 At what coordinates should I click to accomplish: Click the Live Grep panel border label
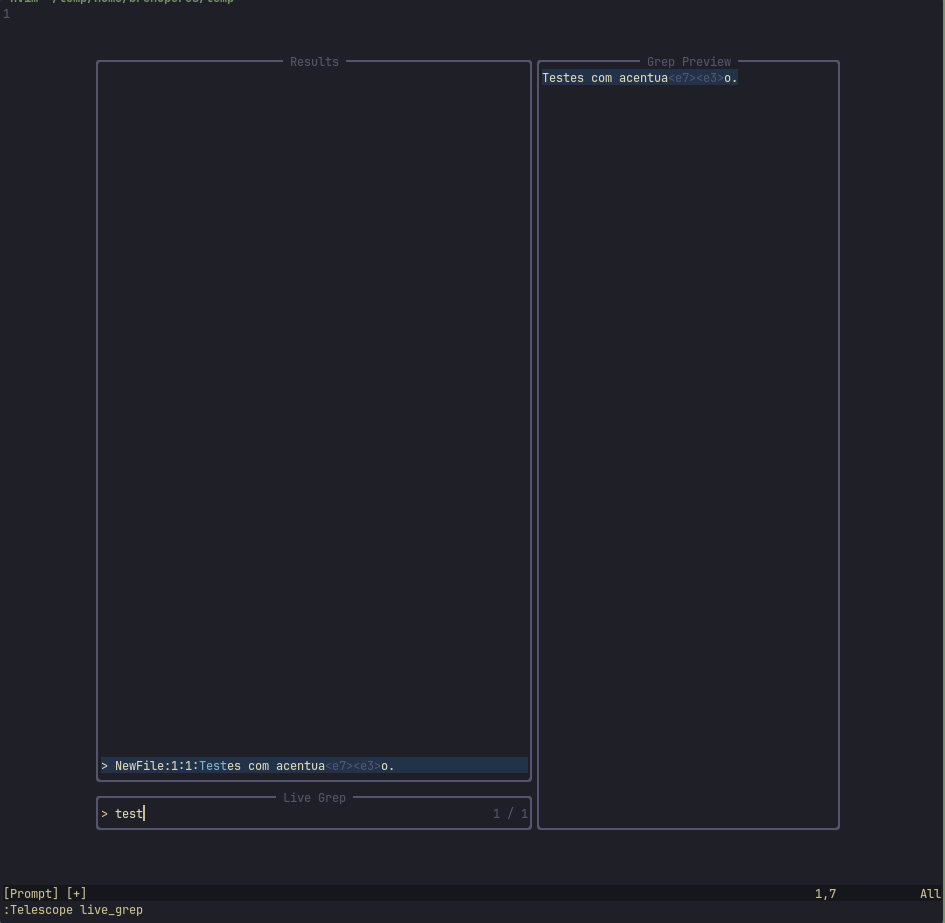point(313,797)
